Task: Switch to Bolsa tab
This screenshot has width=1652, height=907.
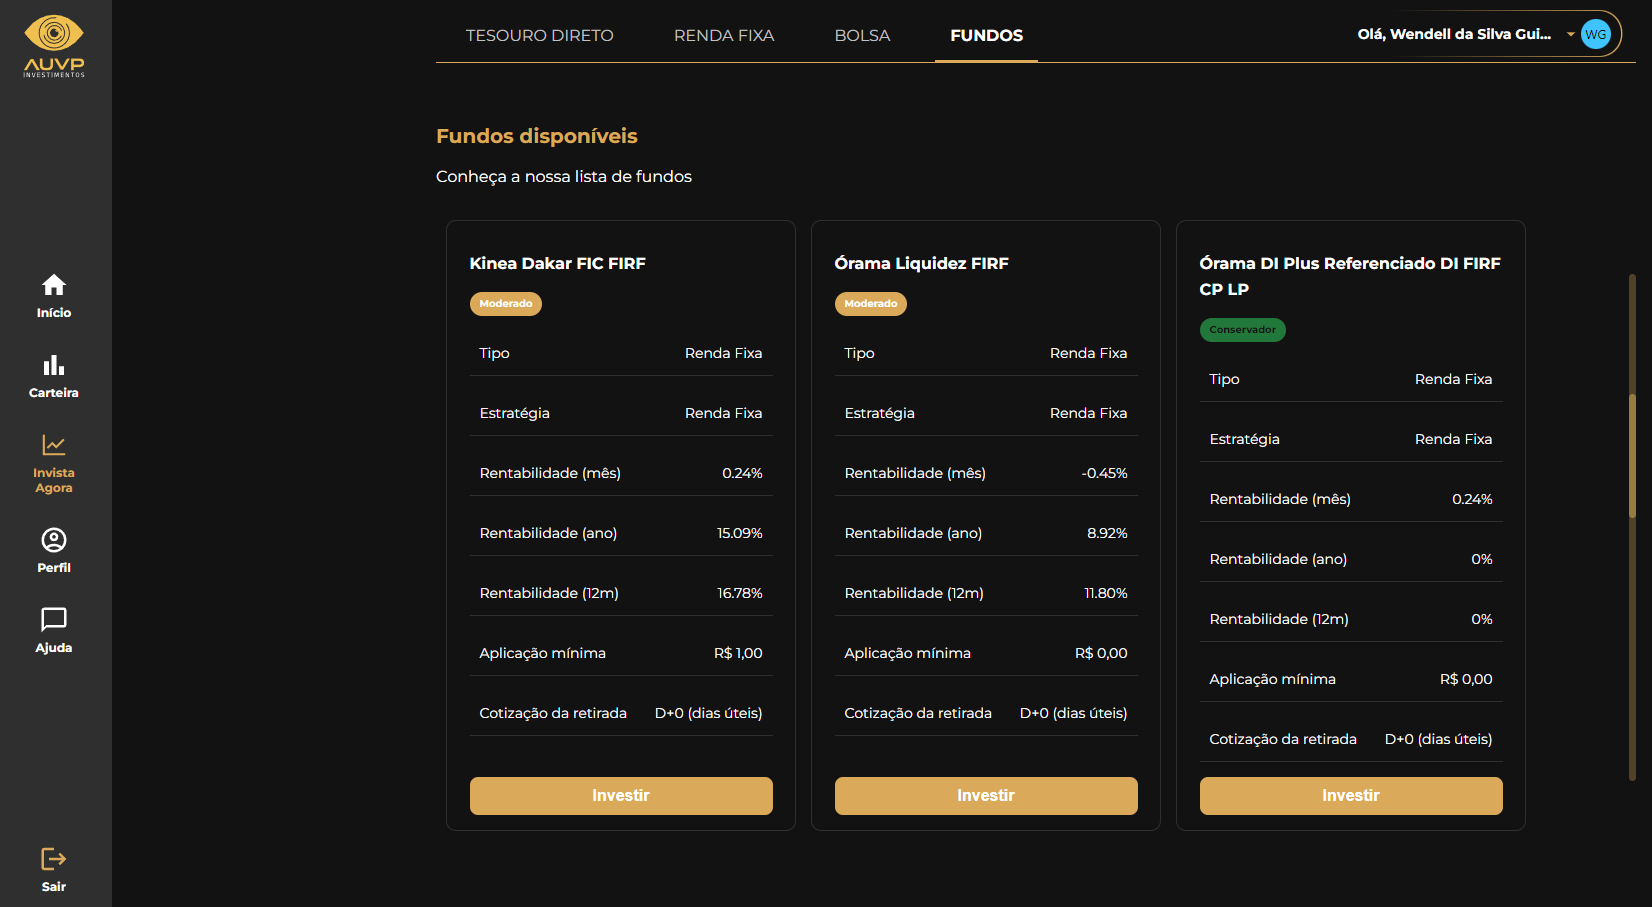Action: (x=862, y=35)
